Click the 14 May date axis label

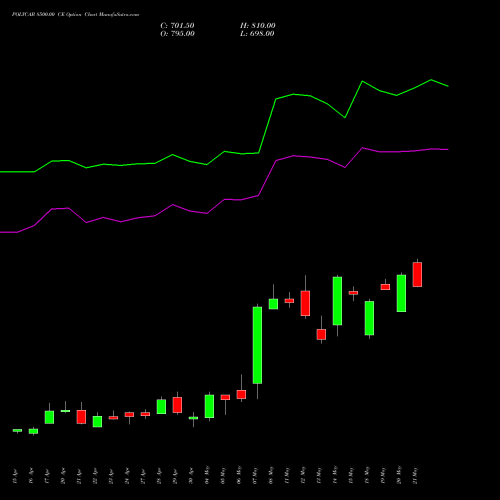pos(335,475)
